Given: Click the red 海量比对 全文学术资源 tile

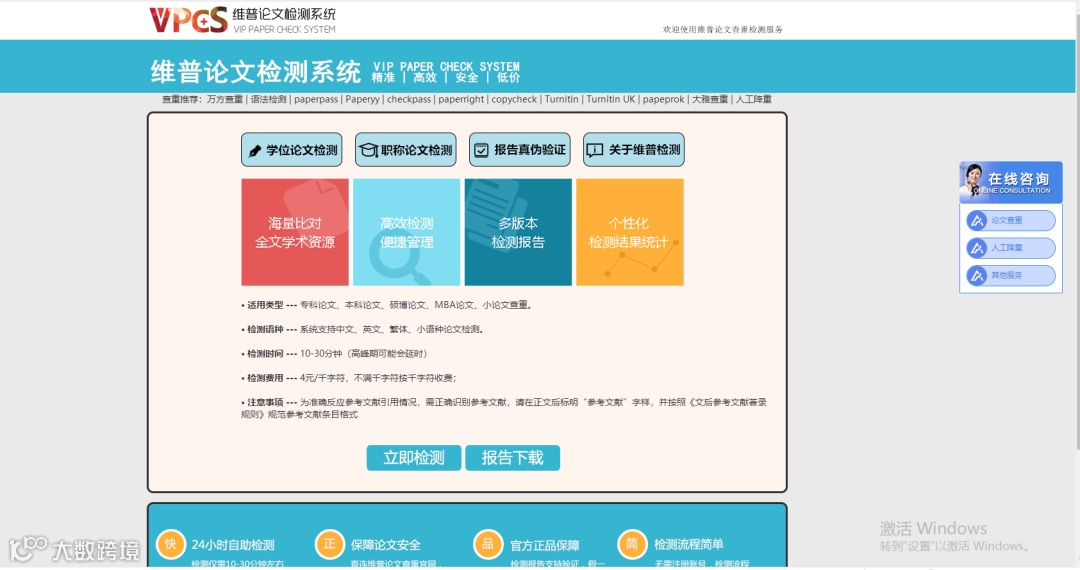Looking at the screenshot, I should point(295,232).
